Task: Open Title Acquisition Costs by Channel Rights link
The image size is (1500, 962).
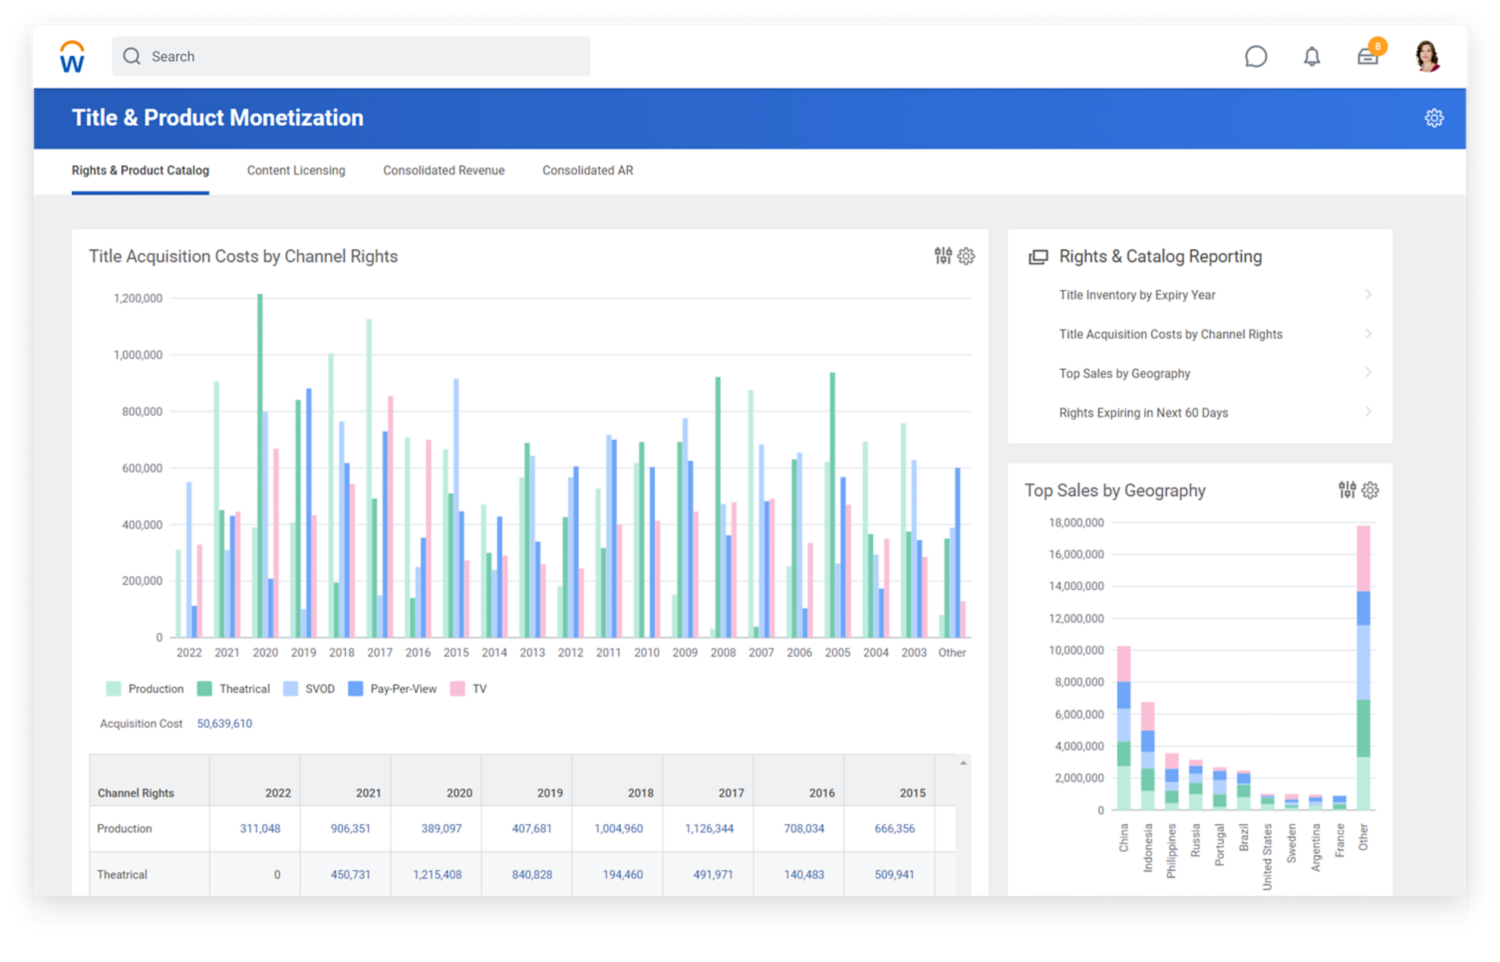Action: [1171, 334]
